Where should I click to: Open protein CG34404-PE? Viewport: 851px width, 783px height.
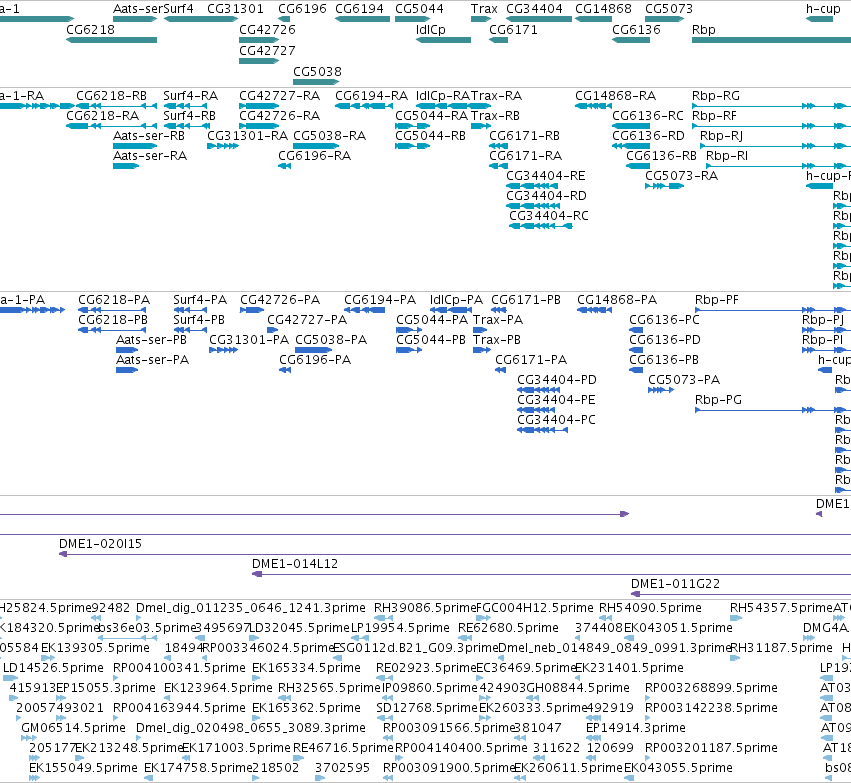556,400
